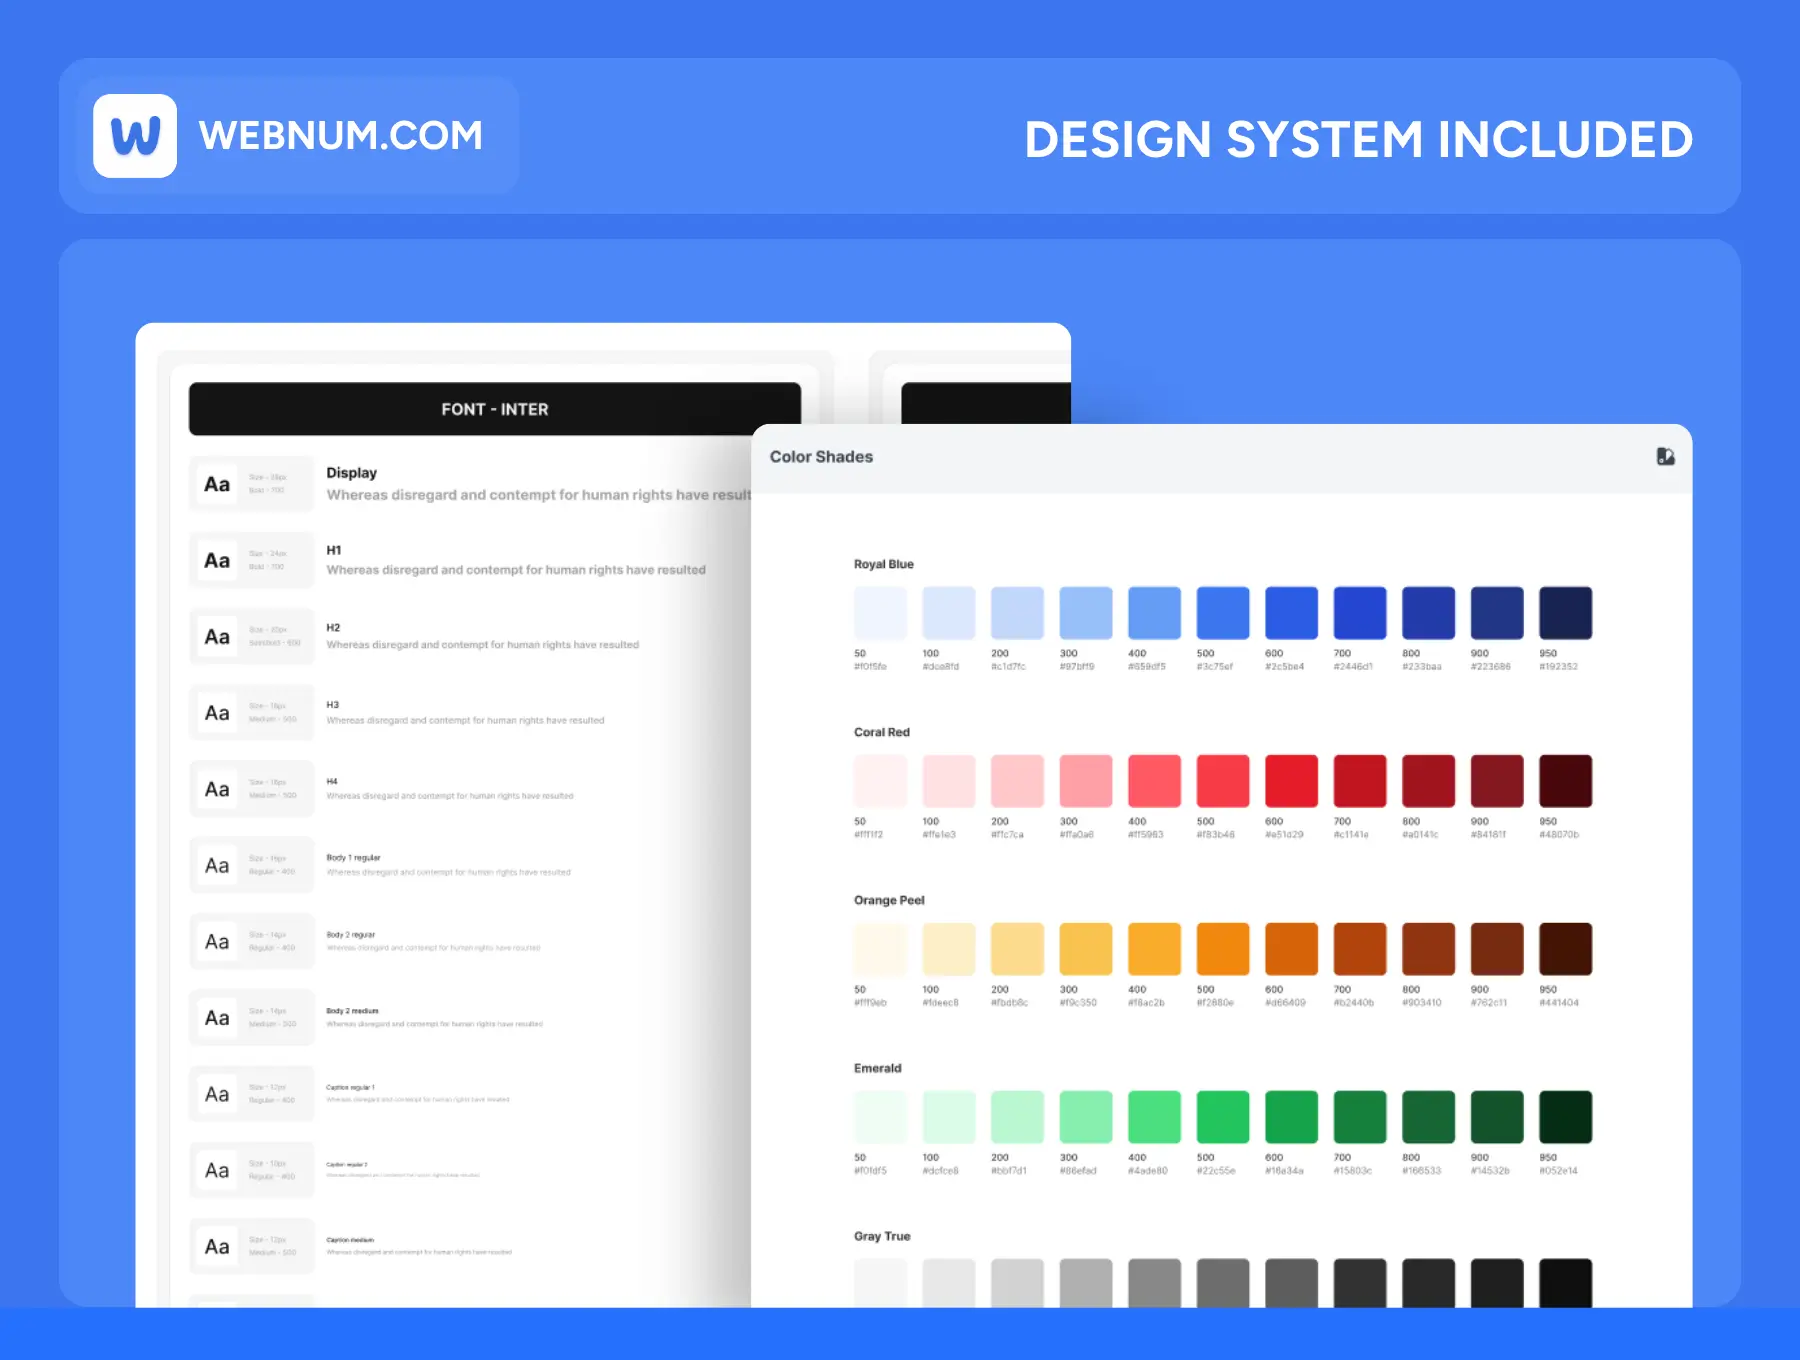This screenshot has width=1800, height=1360.
Task: Click the DESIGN SYSTEM INCLUDED heading
Action: pyautogui.click(x=1357, y=139)
